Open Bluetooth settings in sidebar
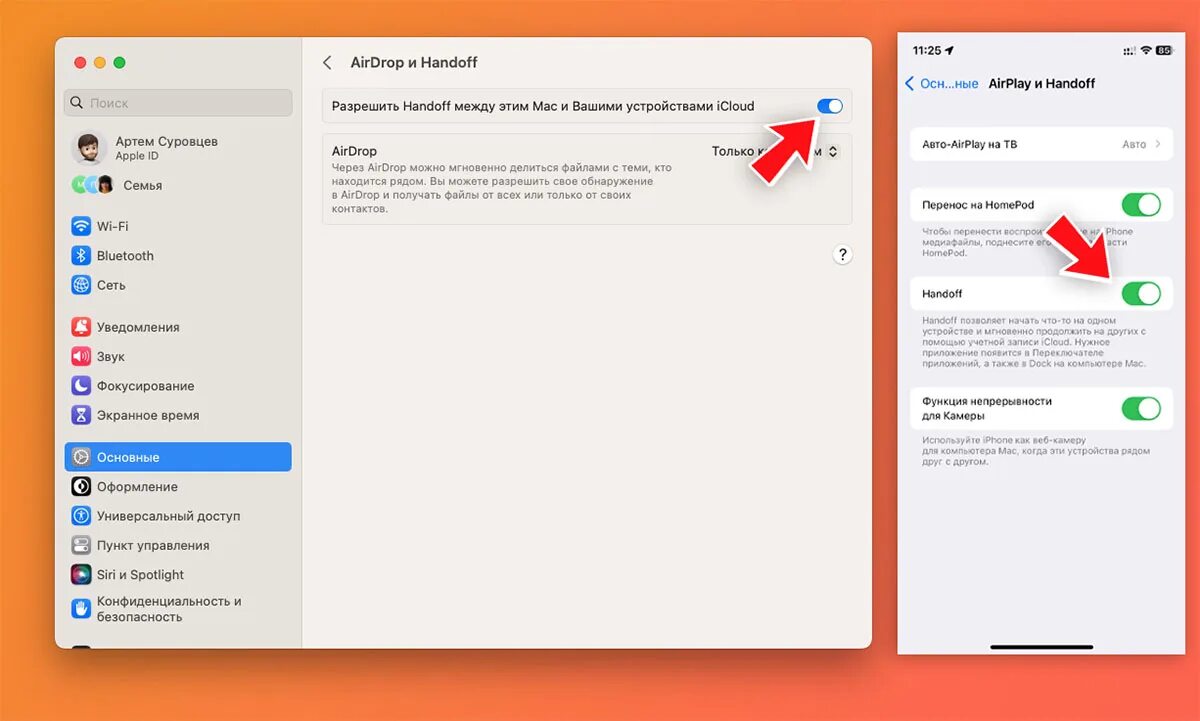Screen dimensions: 1200x721 point(178,256)
